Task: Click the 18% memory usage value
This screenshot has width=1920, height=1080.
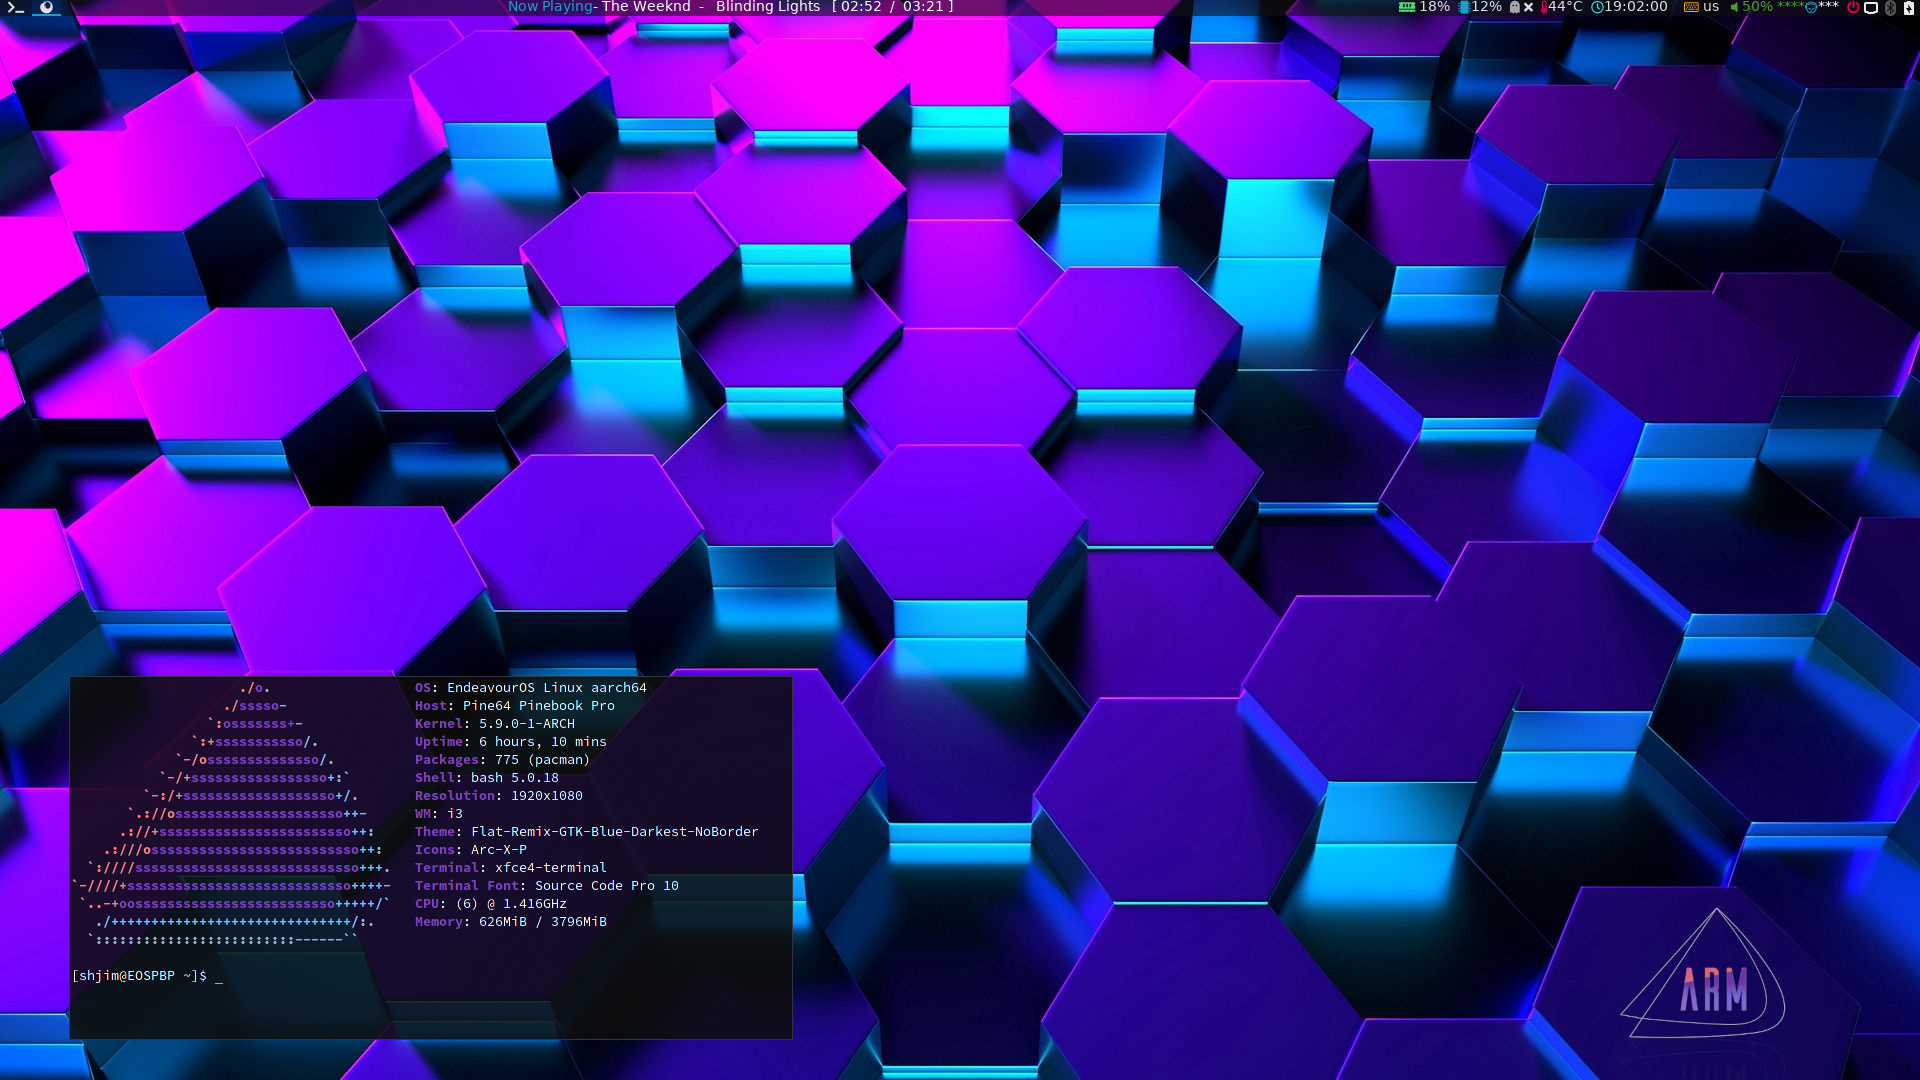Action: pos(1434,7)
